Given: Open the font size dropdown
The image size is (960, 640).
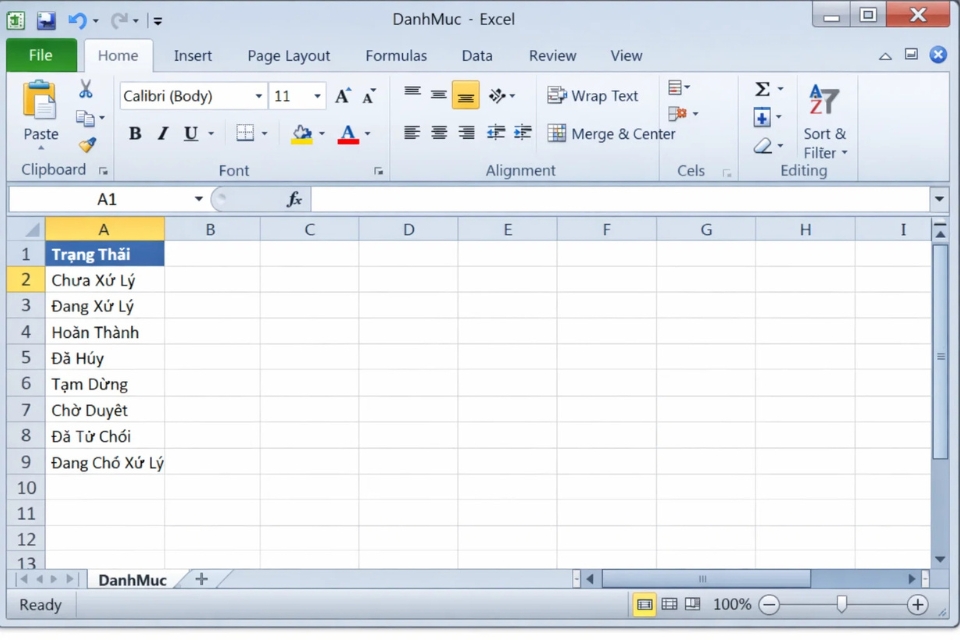Looking at the screenshot, I should pyautogui.click(x=316, y=95).
